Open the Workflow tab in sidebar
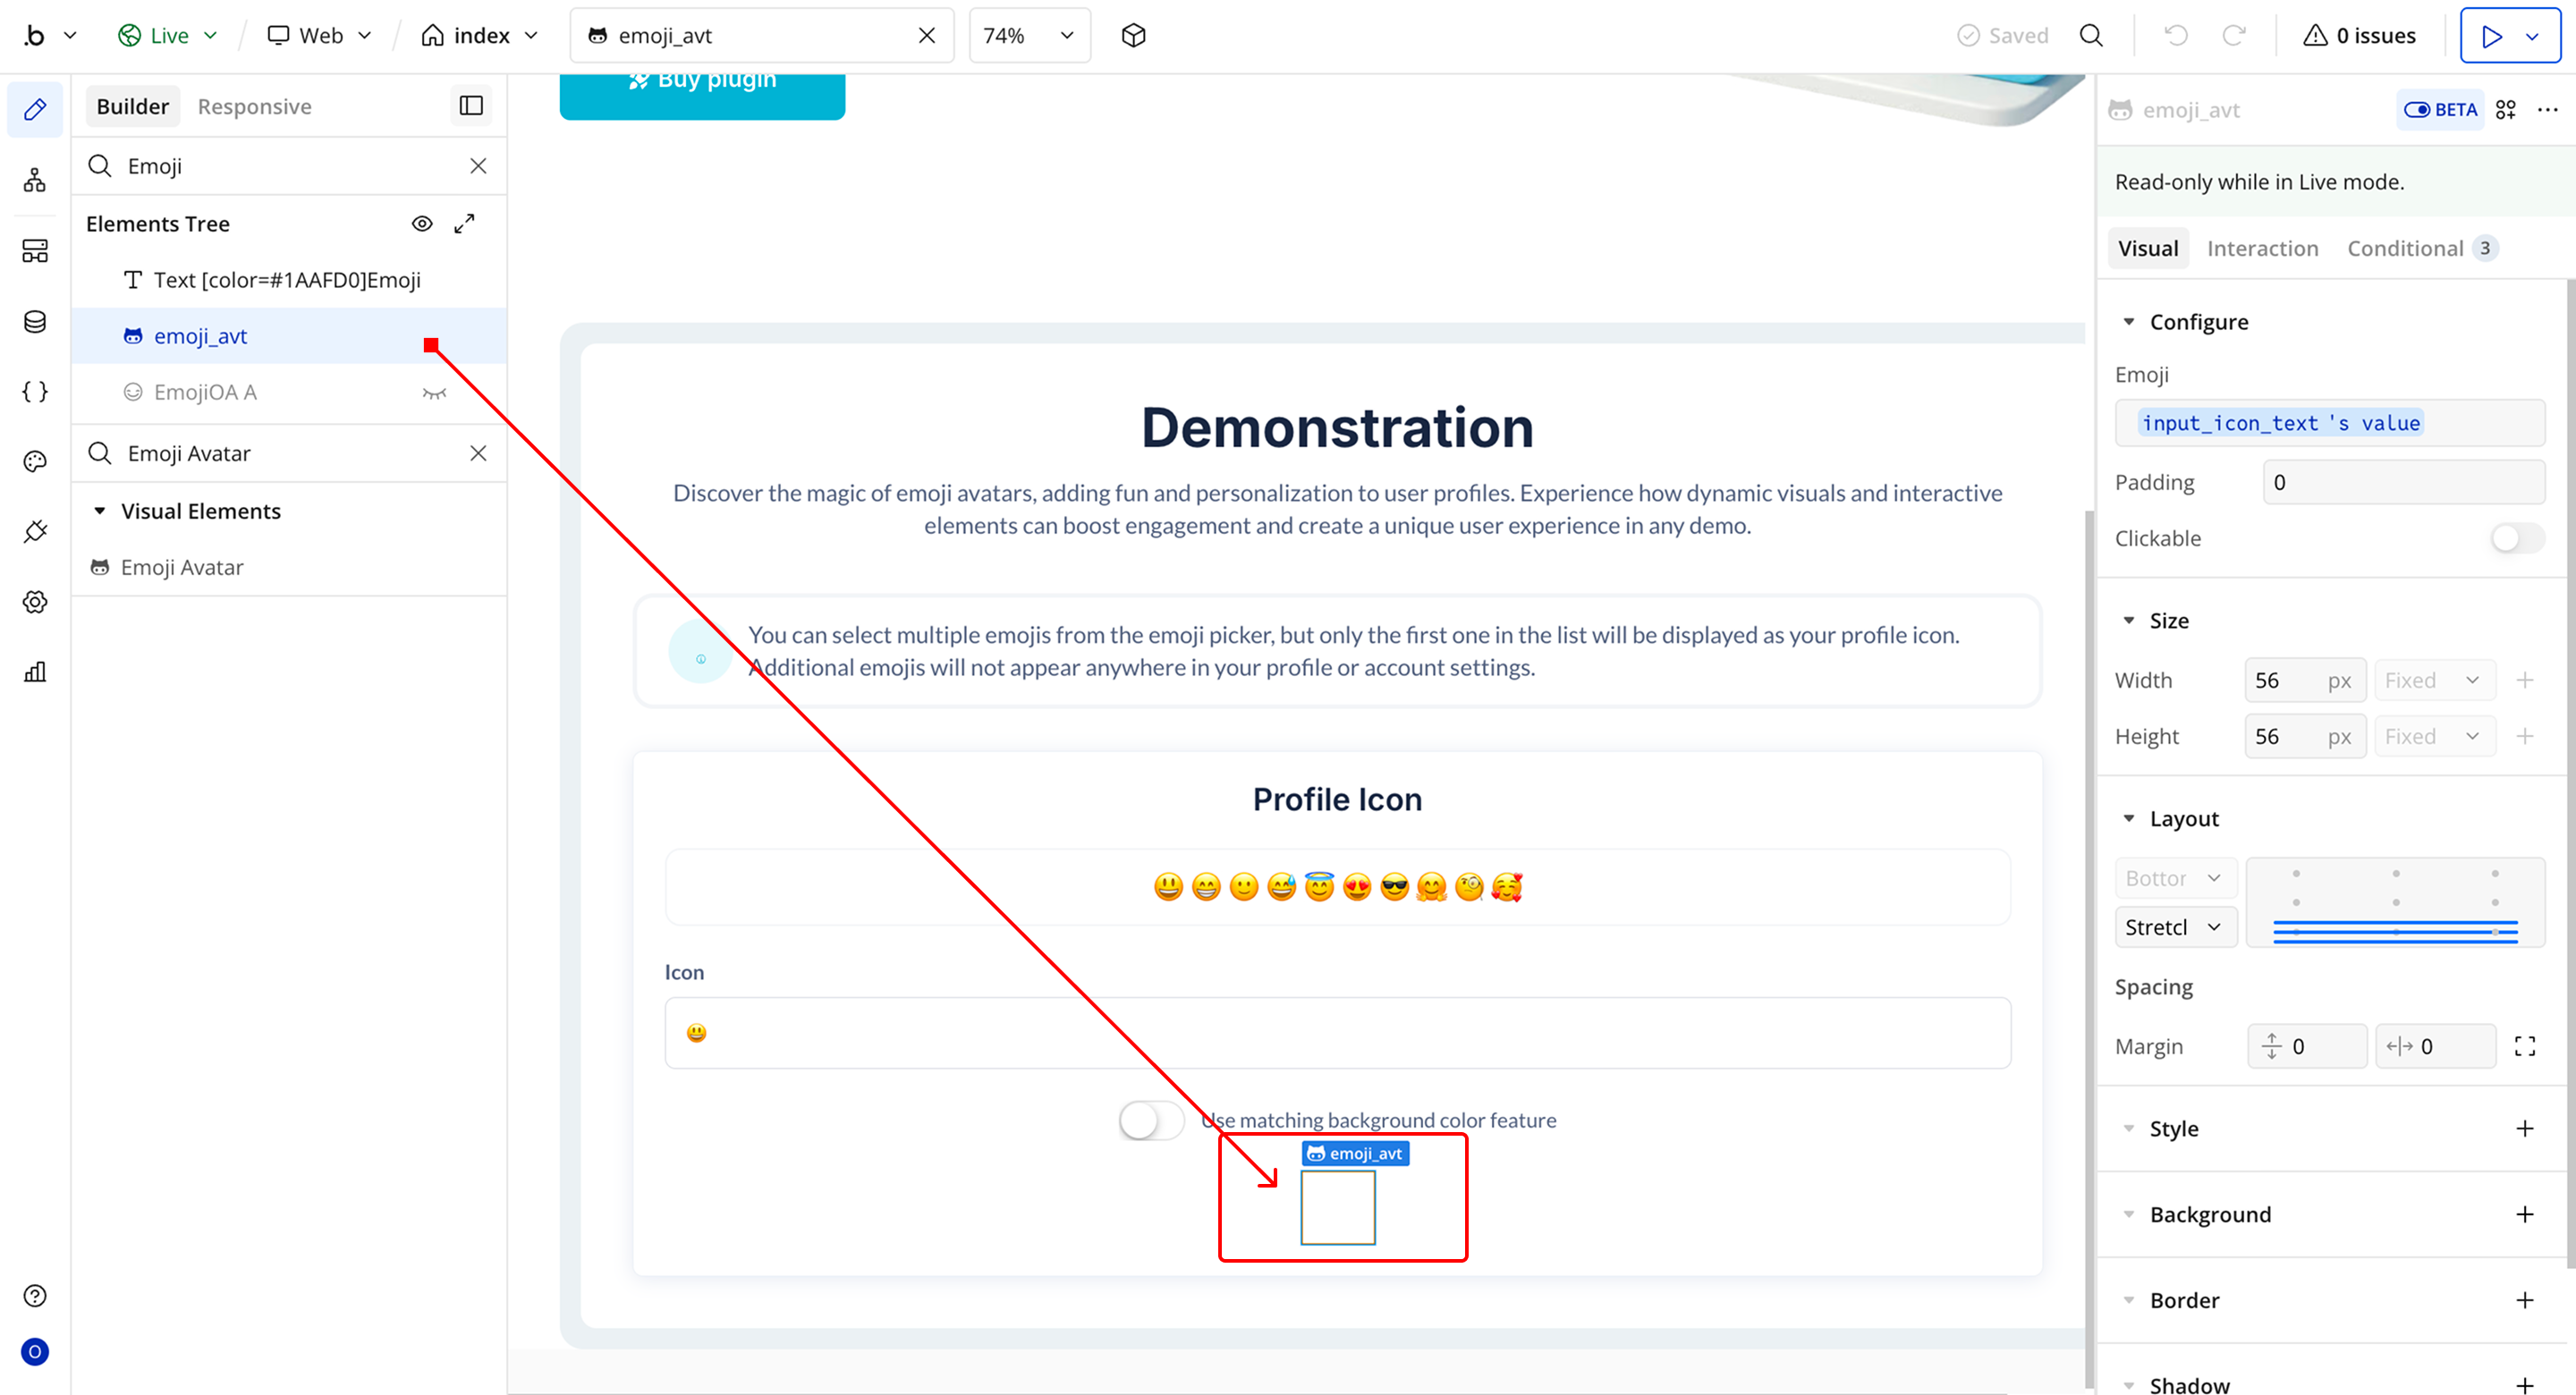2576x1395 pixels. click(35, 180)
